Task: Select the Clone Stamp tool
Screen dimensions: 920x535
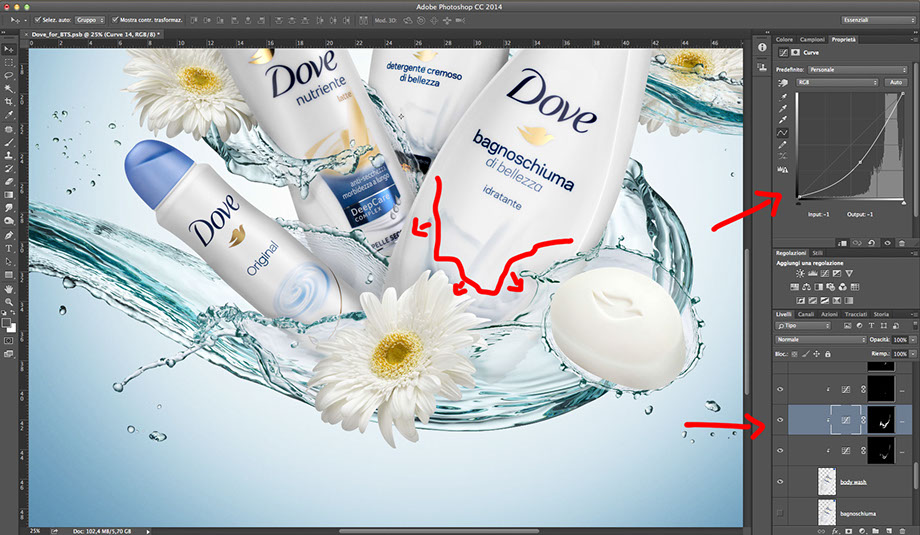Action: 9,155
